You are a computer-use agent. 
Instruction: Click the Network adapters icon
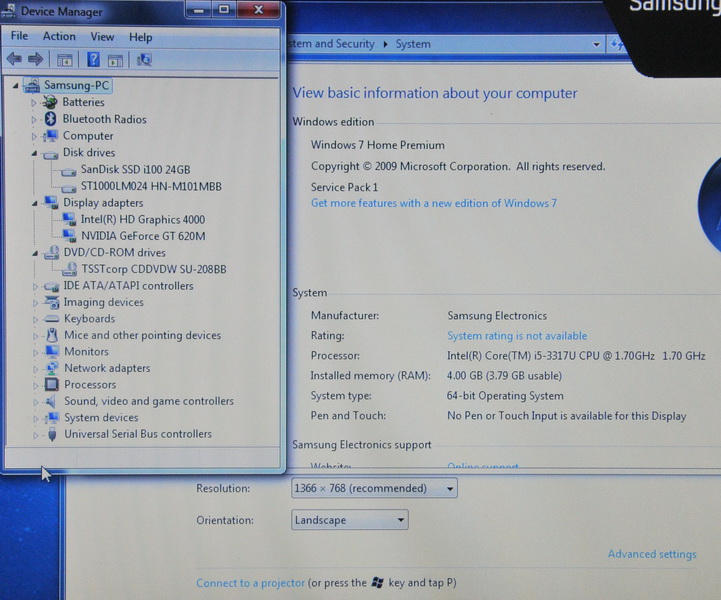point(52,368)
